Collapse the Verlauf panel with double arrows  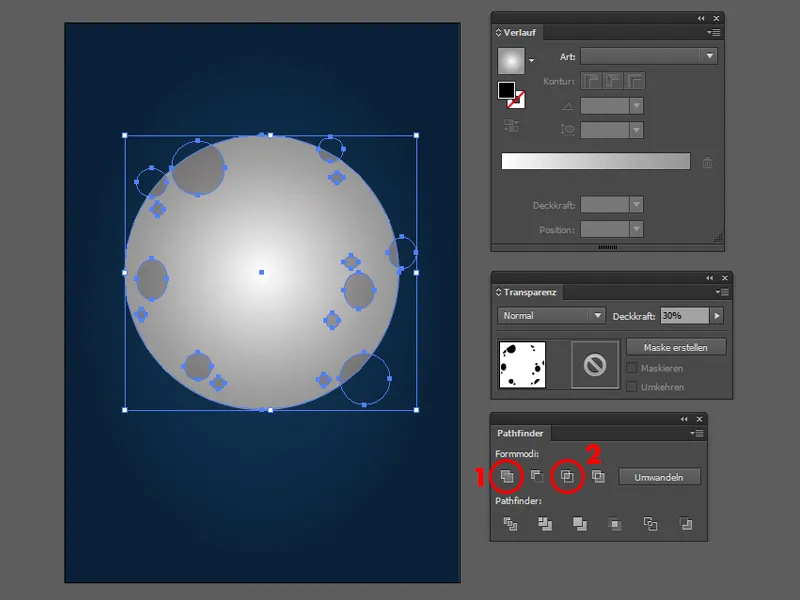(x=701, y=18)
